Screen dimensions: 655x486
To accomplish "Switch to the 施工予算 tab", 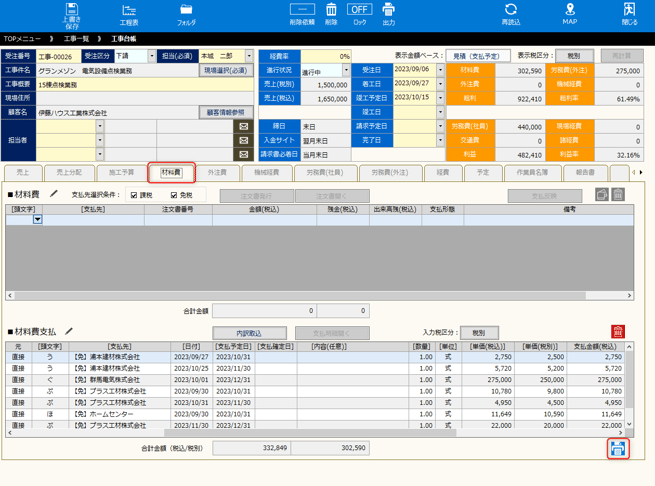I will 122,173.
